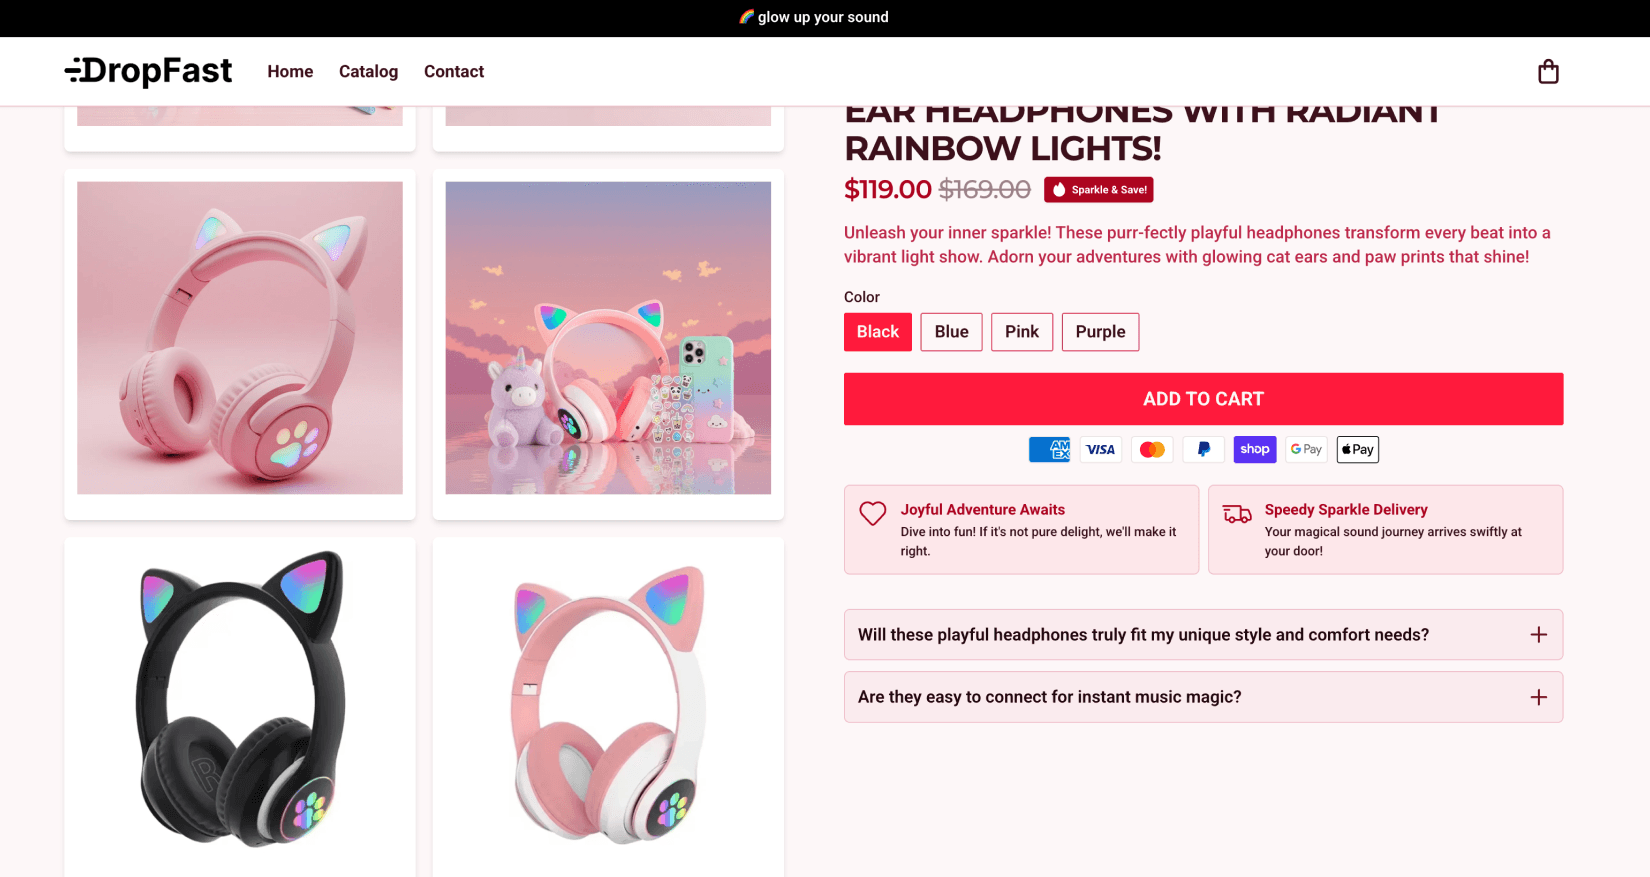Image resolution: width=1650 pixels, height=877 pixels.
Task: Select the Pink color variant
Action: 1021,332
